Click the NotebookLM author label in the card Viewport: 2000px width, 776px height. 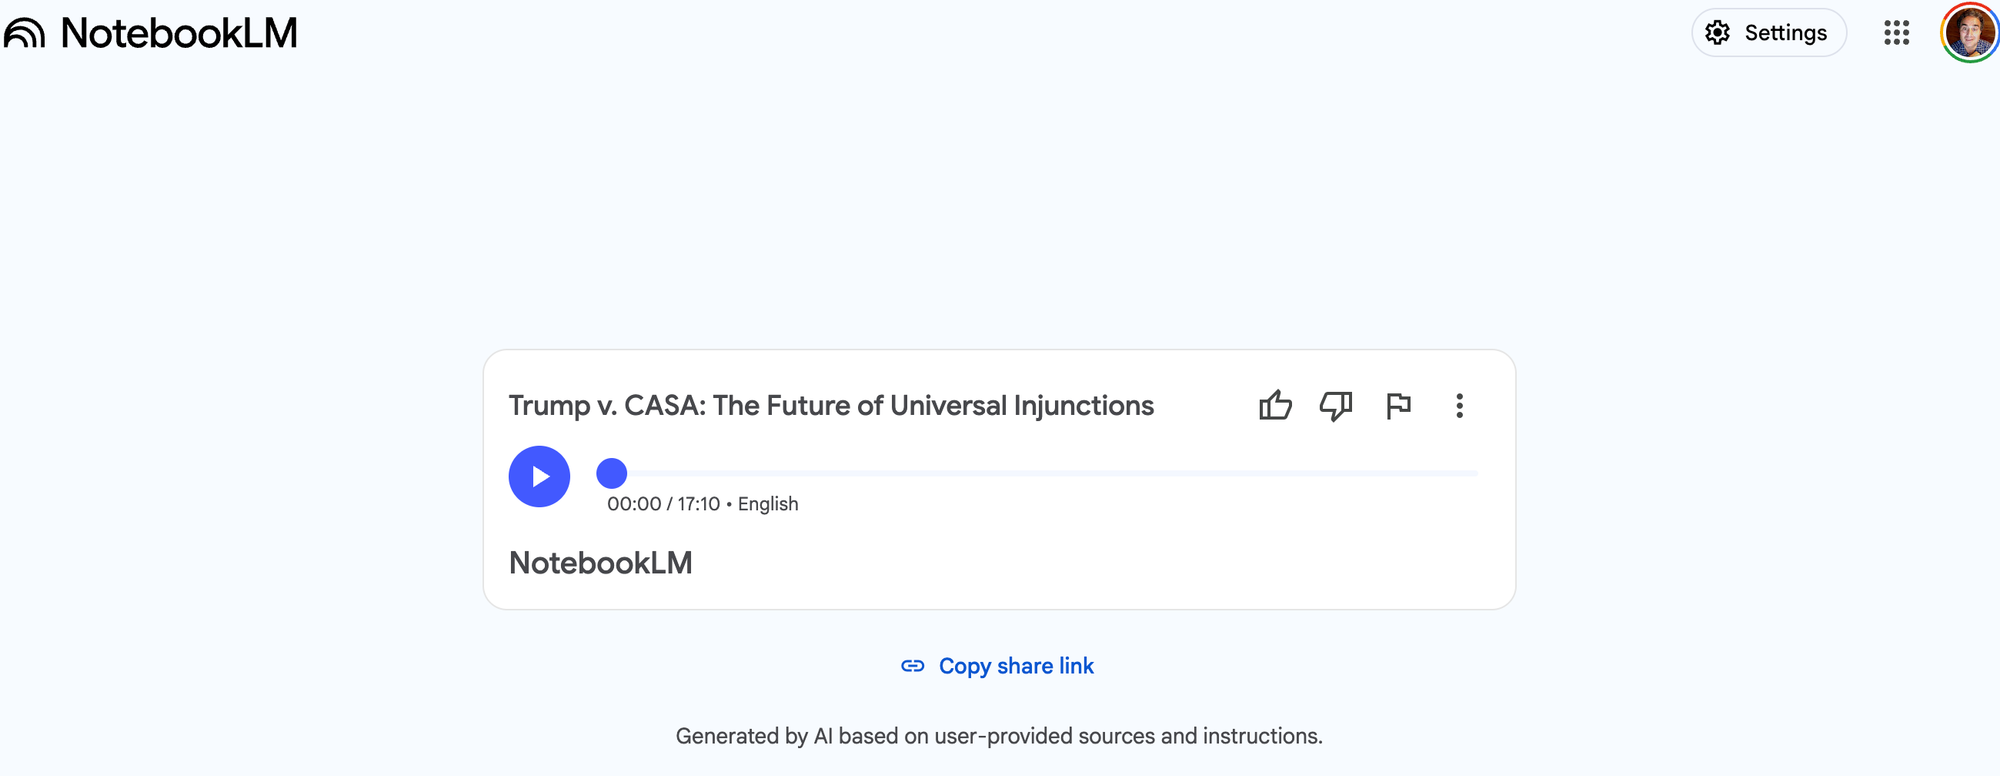point(600,563)
